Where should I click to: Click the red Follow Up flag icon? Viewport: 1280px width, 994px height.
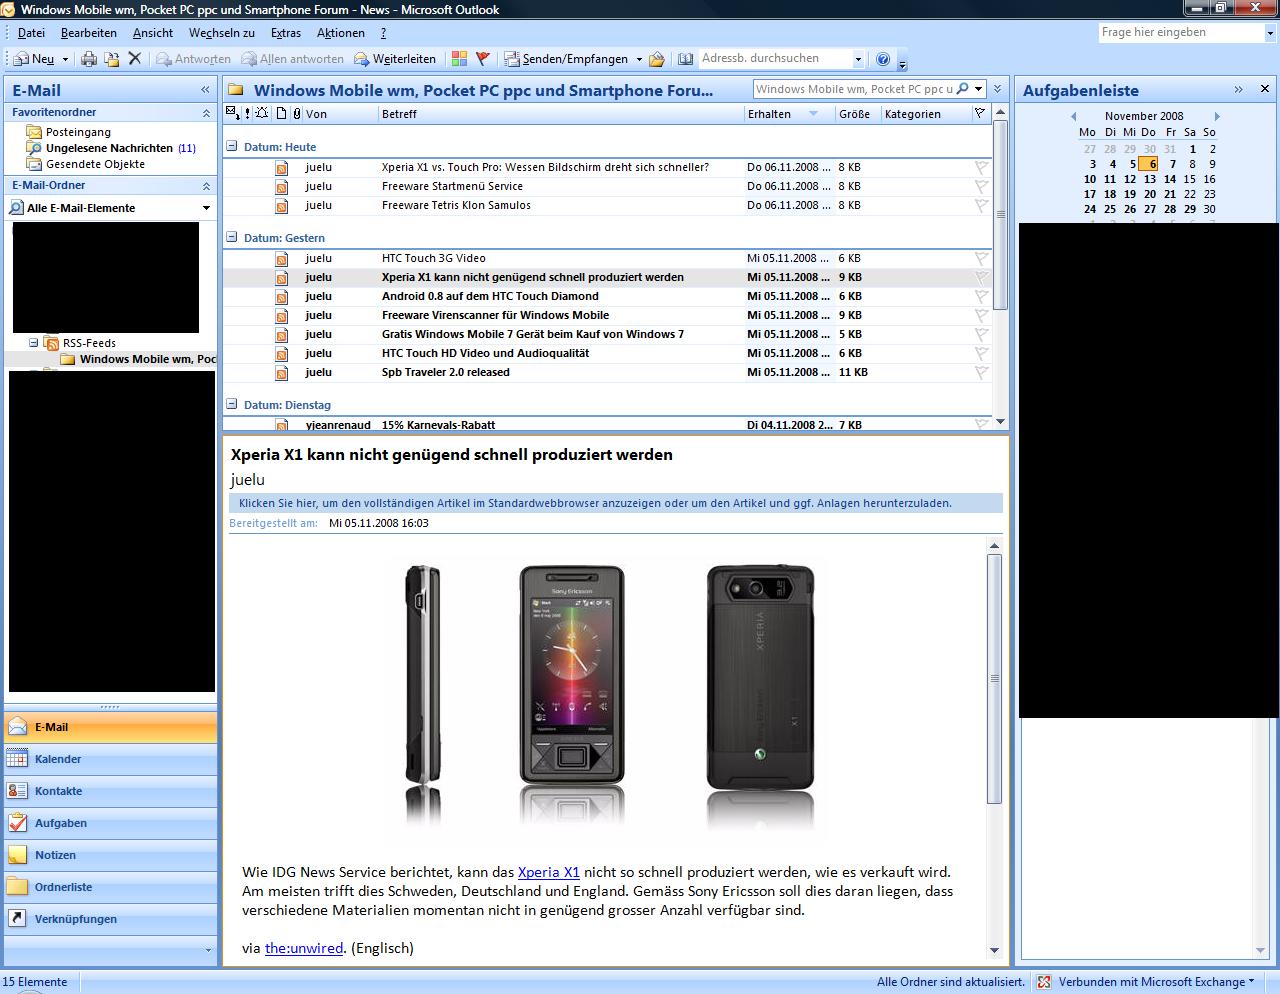click(x=482, y=59)
